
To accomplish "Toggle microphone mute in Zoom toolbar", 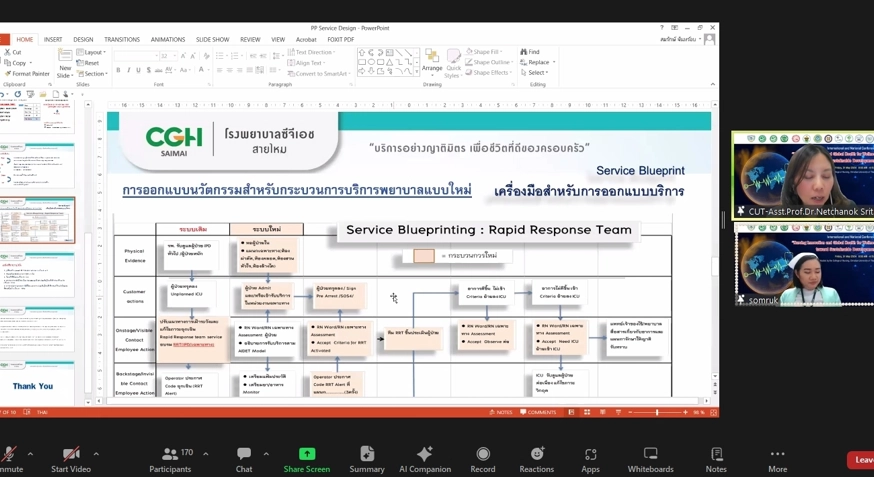I will [x=9, y=459].
